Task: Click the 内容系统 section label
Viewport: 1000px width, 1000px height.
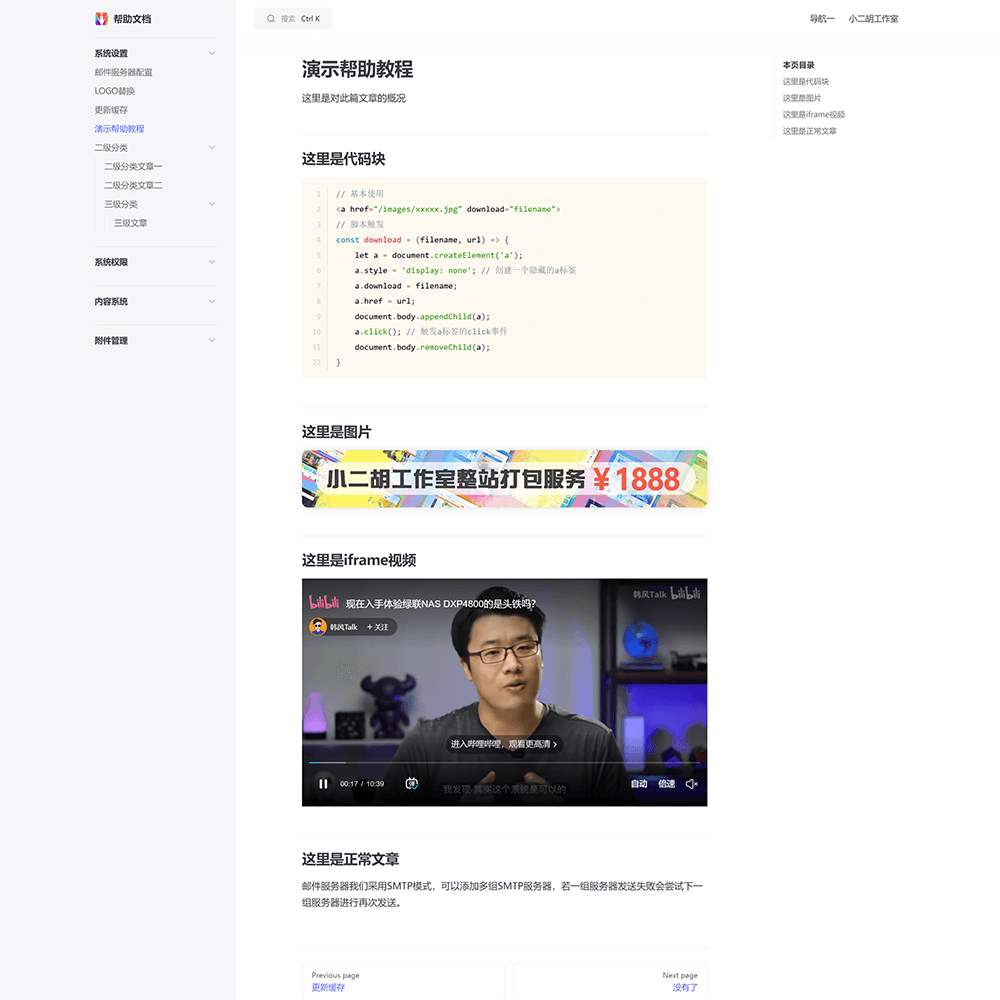Action: (111, 302)
